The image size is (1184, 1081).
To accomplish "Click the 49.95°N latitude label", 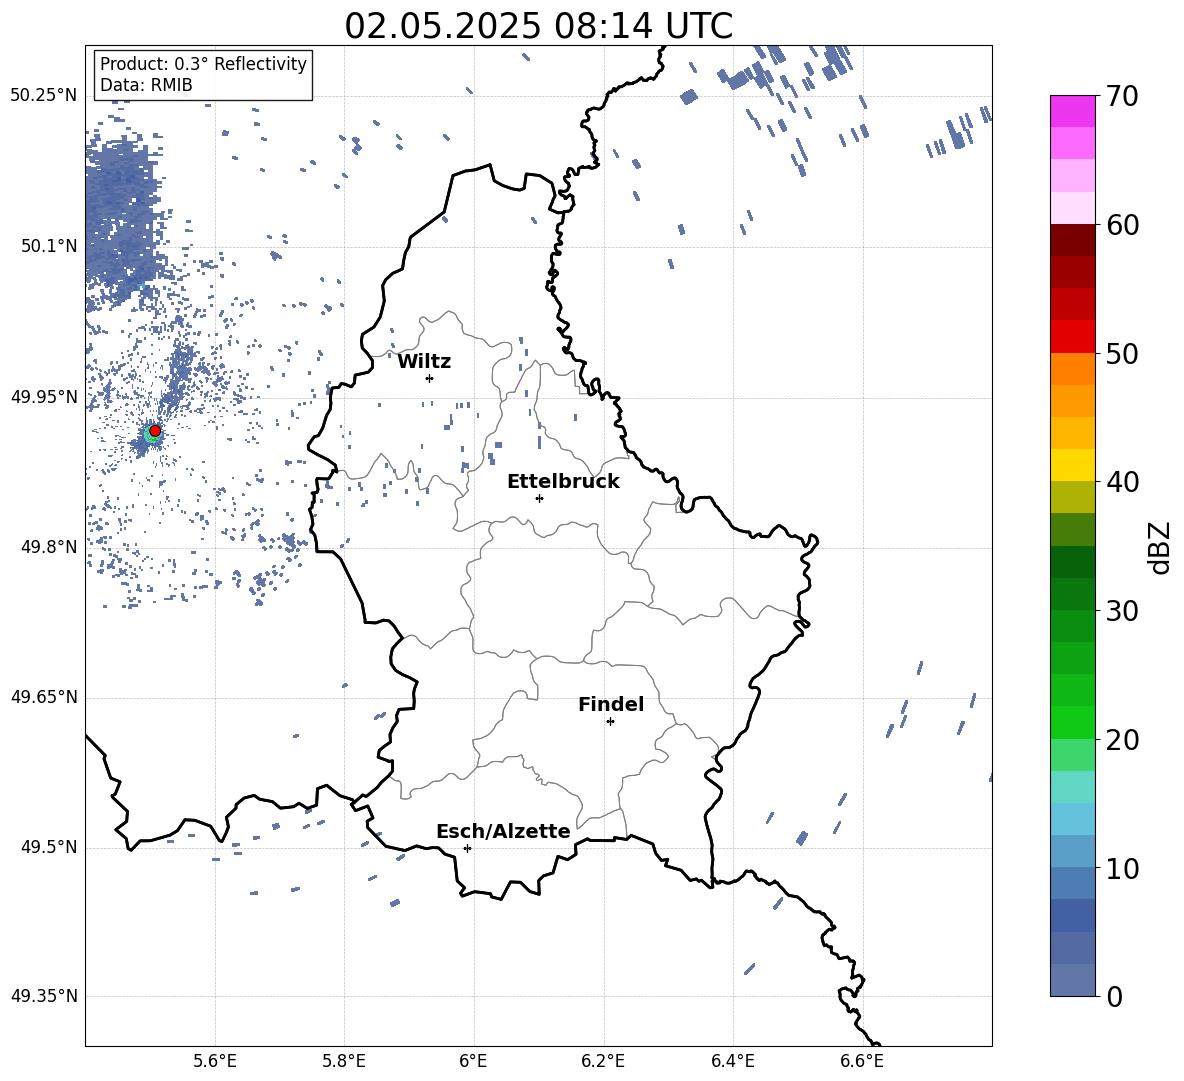I will coord(44,396).
